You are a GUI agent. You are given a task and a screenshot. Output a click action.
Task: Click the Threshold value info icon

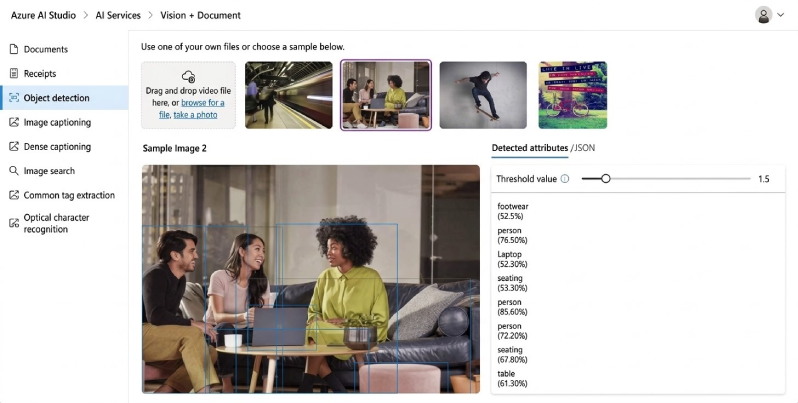click(565, 179)
